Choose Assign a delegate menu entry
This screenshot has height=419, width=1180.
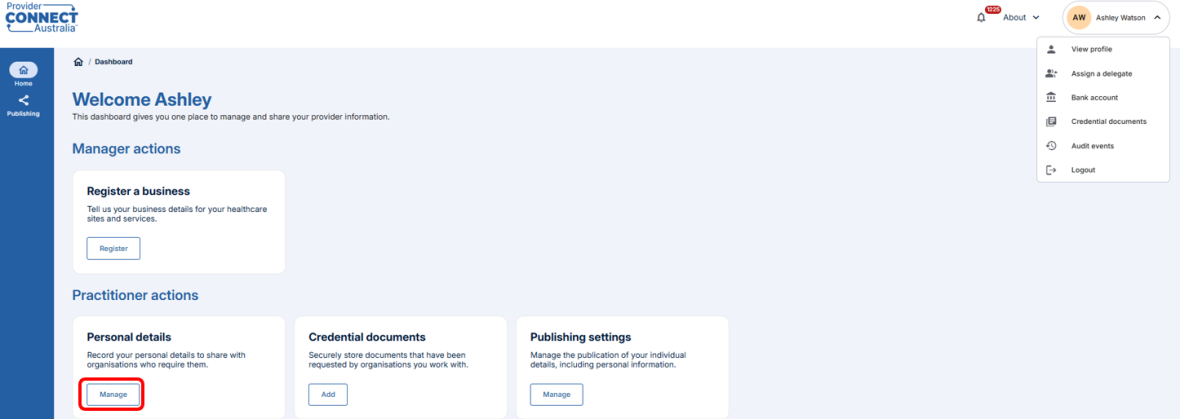click(x=1102, y=74)
